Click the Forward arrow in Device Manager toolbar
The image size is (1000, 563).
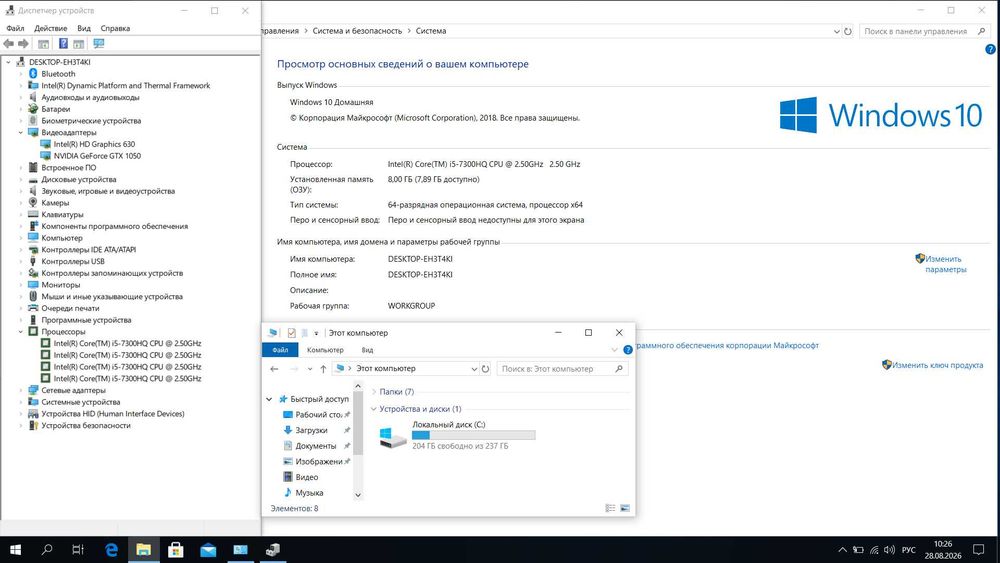[x=23, y=43]
